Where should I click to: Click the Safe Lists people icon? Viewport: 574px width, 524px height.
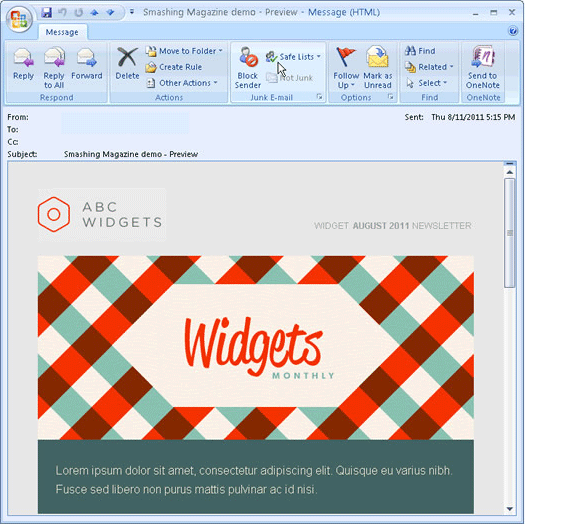click(271, 57)
